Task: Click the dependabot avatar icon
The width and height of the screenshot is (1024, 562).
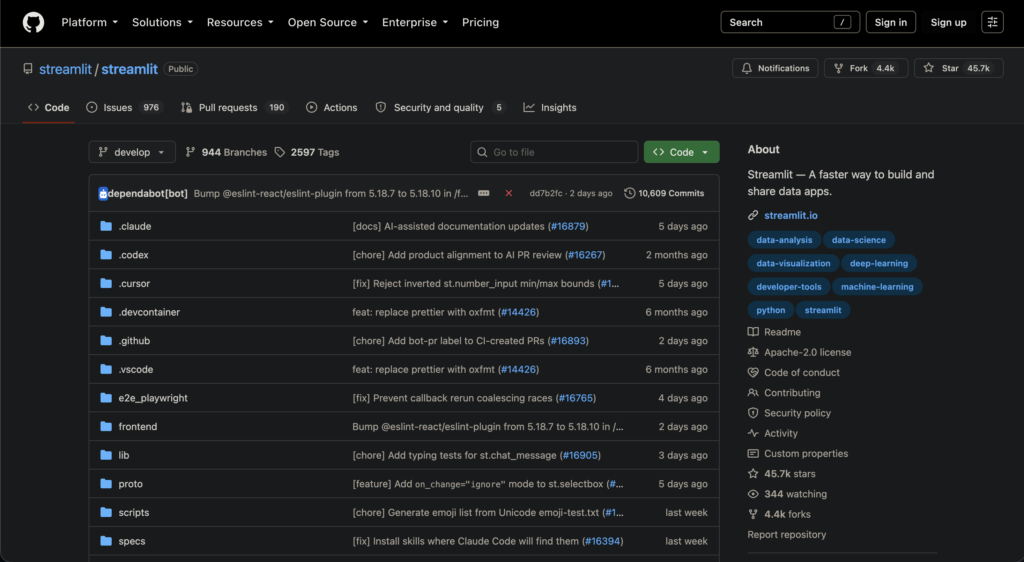Action: (103, 193)
